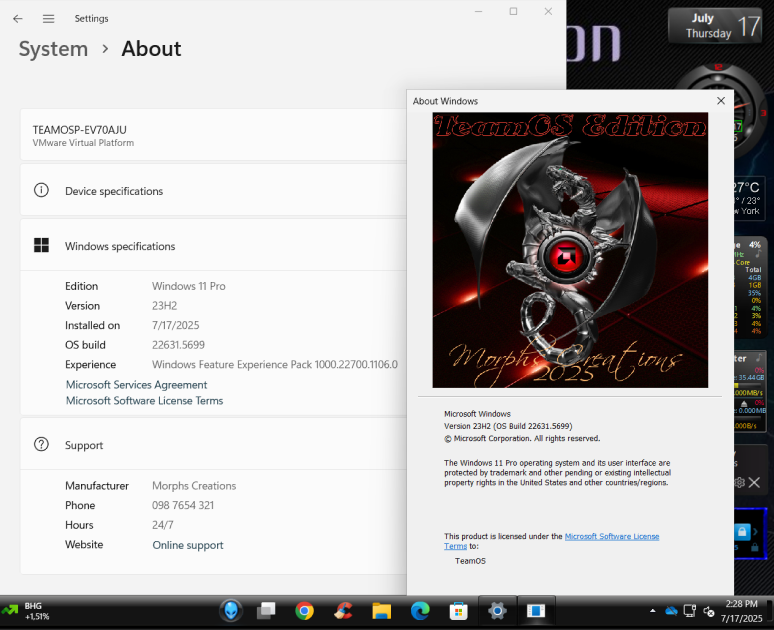Viewport: 774px width, 630px height.
Task: Select the Edition value Windows 11 Pro
Action: point(189,286)
